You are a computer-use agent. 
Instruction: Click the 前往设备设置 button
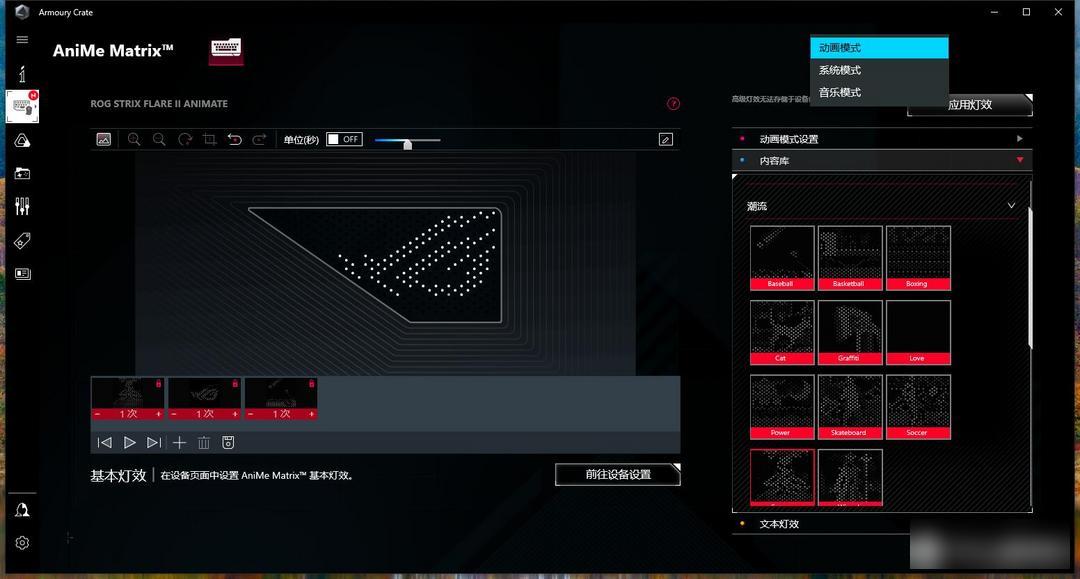[x=618, y=474]
